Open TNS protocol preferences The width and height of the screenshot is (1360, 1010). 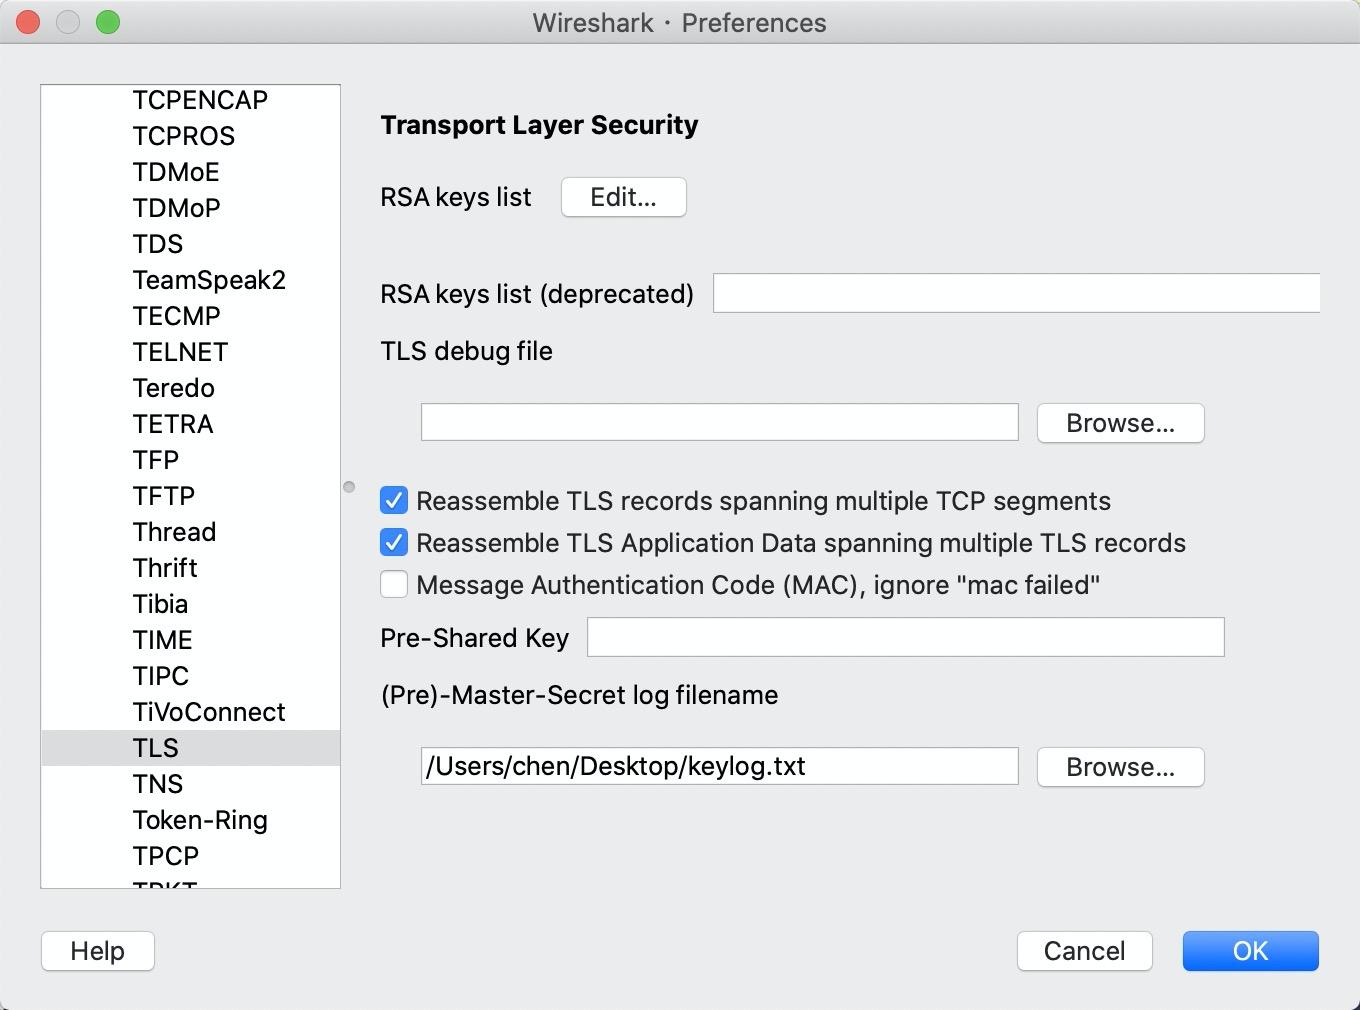point(190,784)
